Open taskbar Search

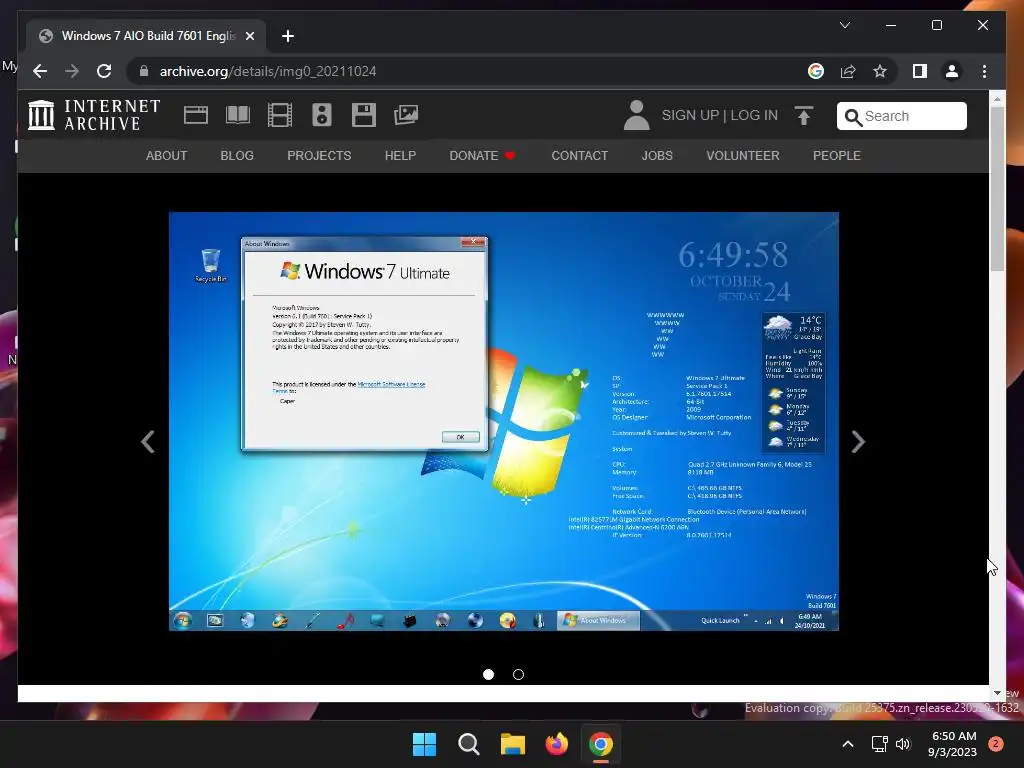469,744
